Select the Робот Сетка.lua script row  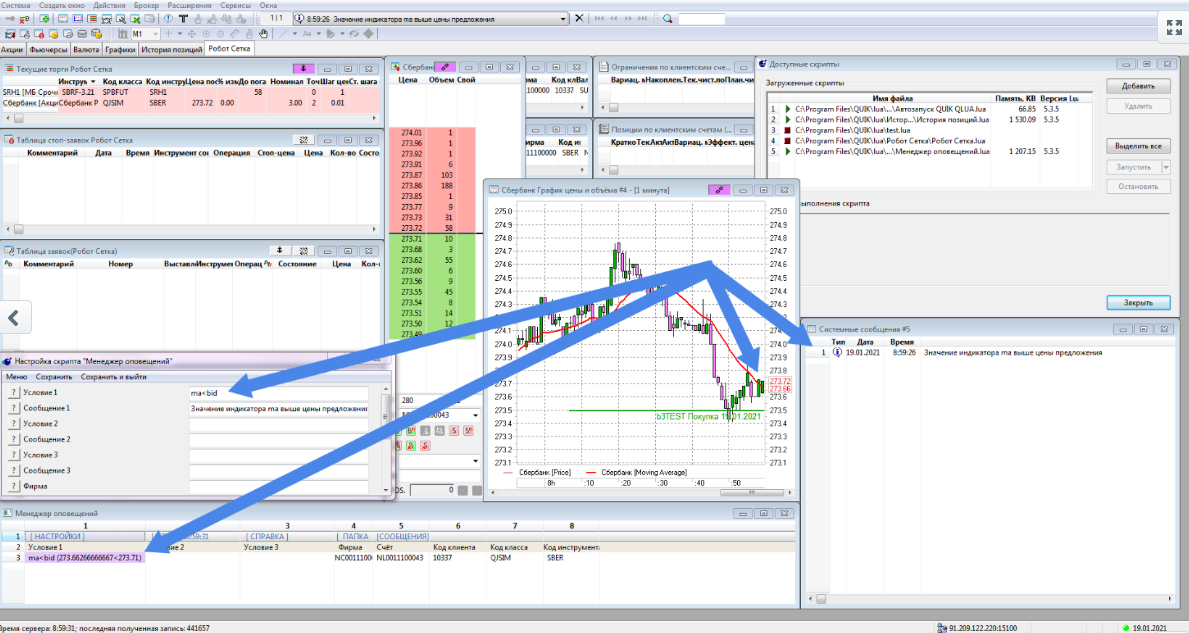pos(930,141)
